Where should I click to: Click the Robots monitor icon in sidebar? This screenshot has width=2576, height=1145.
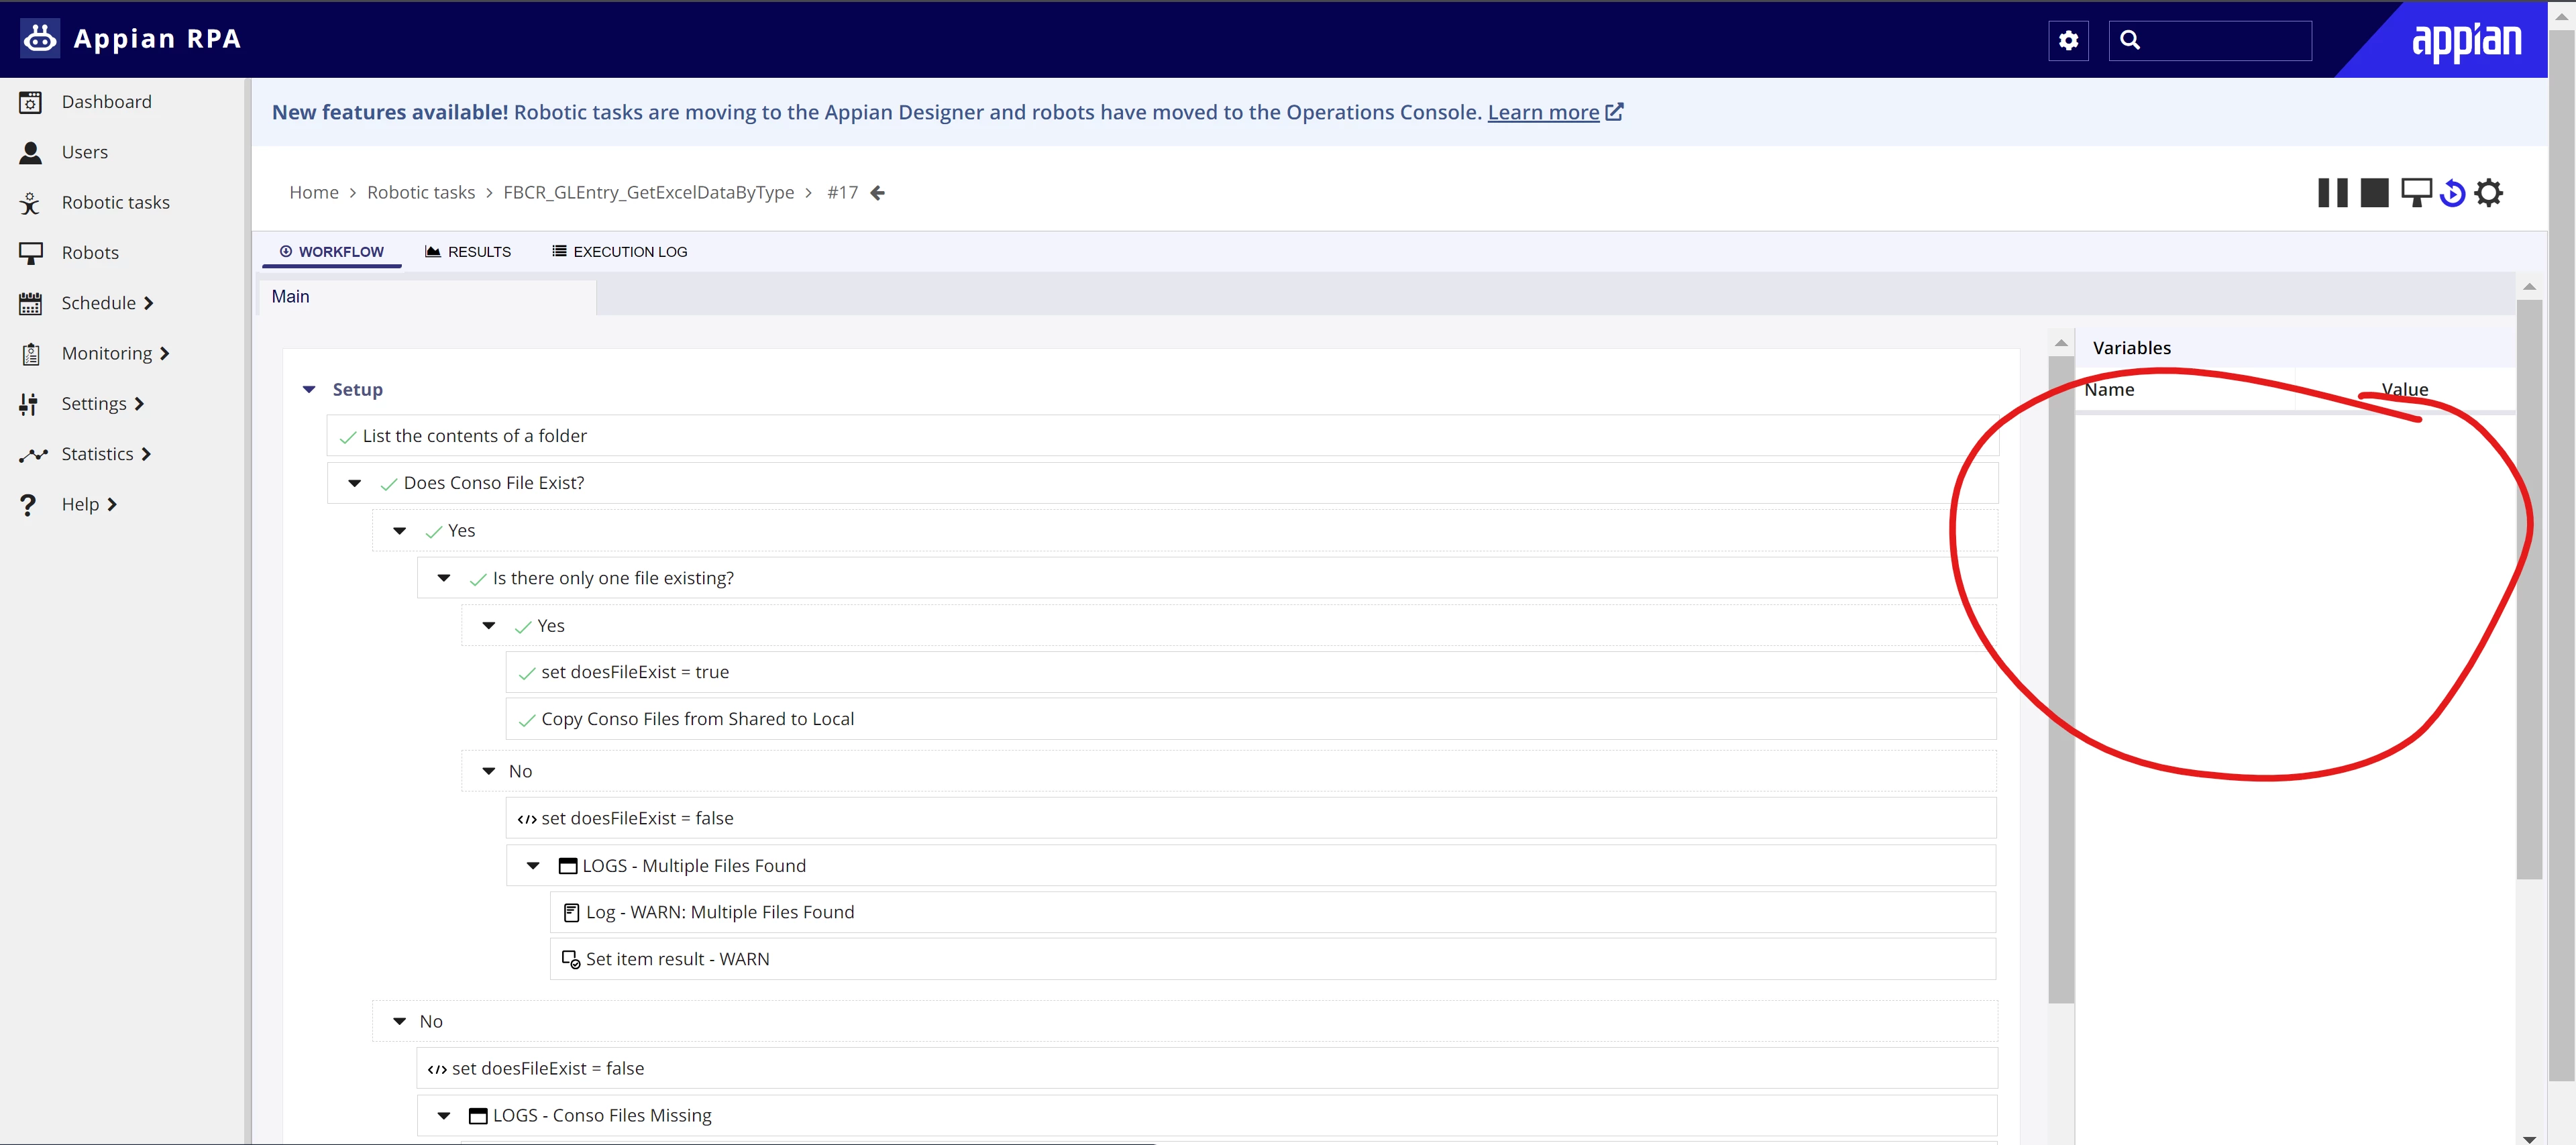[x=31, y=253]
